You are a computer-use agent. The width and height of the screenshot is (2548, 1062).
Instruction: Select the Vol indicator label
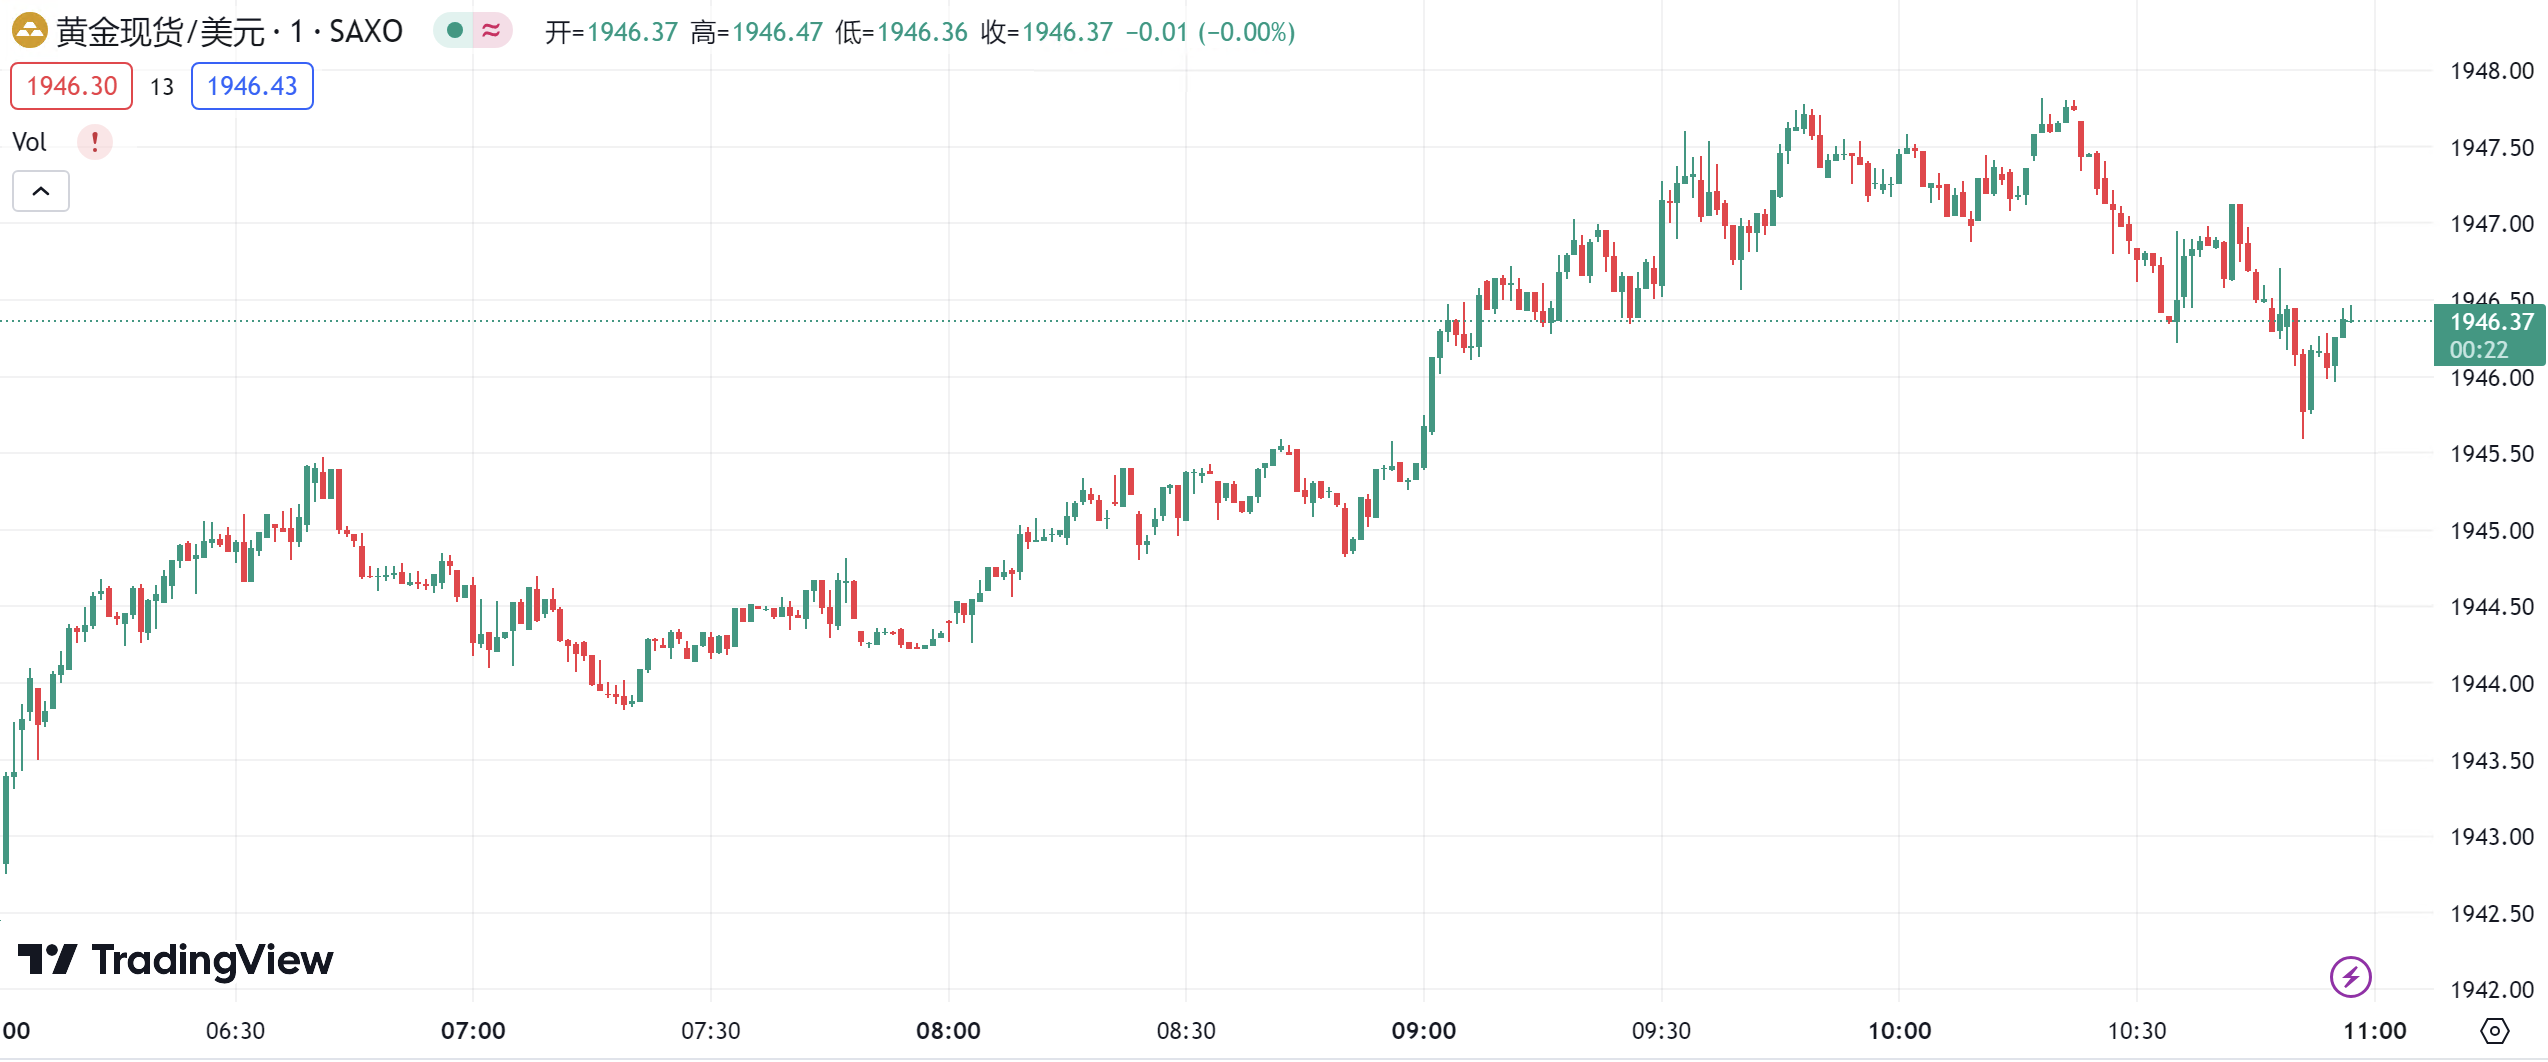coord(30,142)
